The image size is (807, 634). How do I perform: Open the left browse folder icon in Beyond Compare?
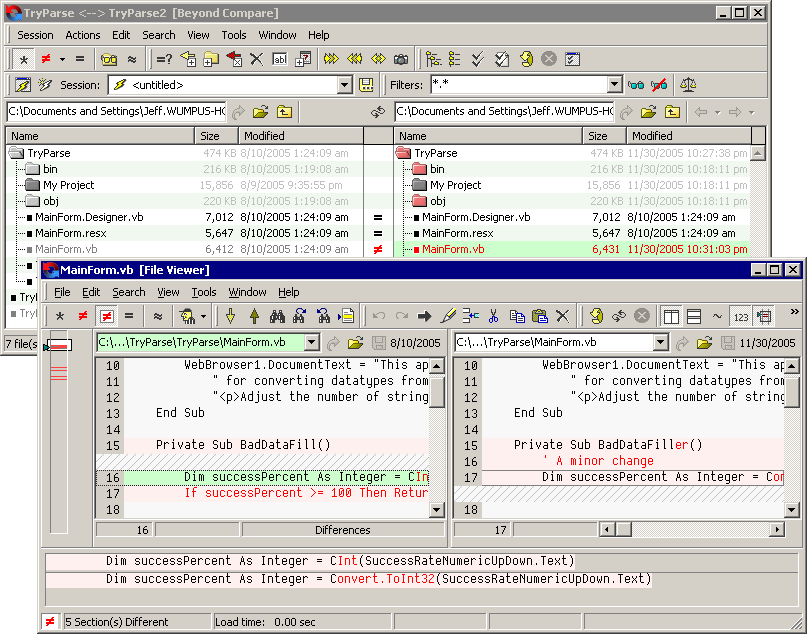click(260, 112)
